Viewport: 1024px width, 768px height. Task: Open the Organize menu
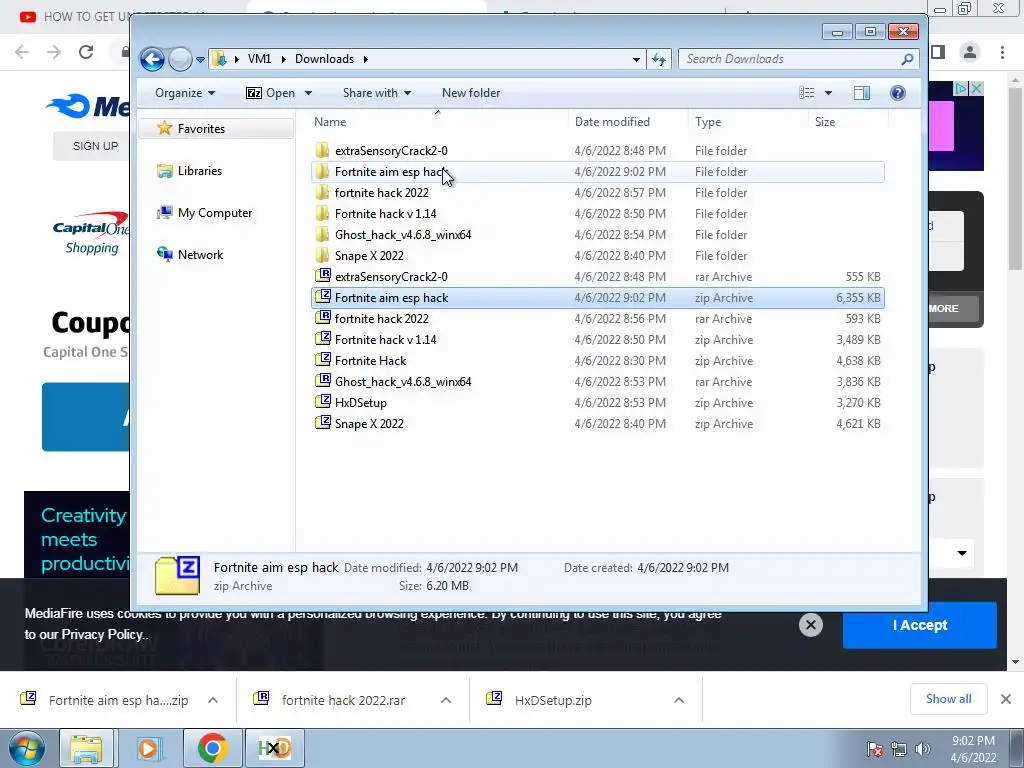click(x=185, y=93)
